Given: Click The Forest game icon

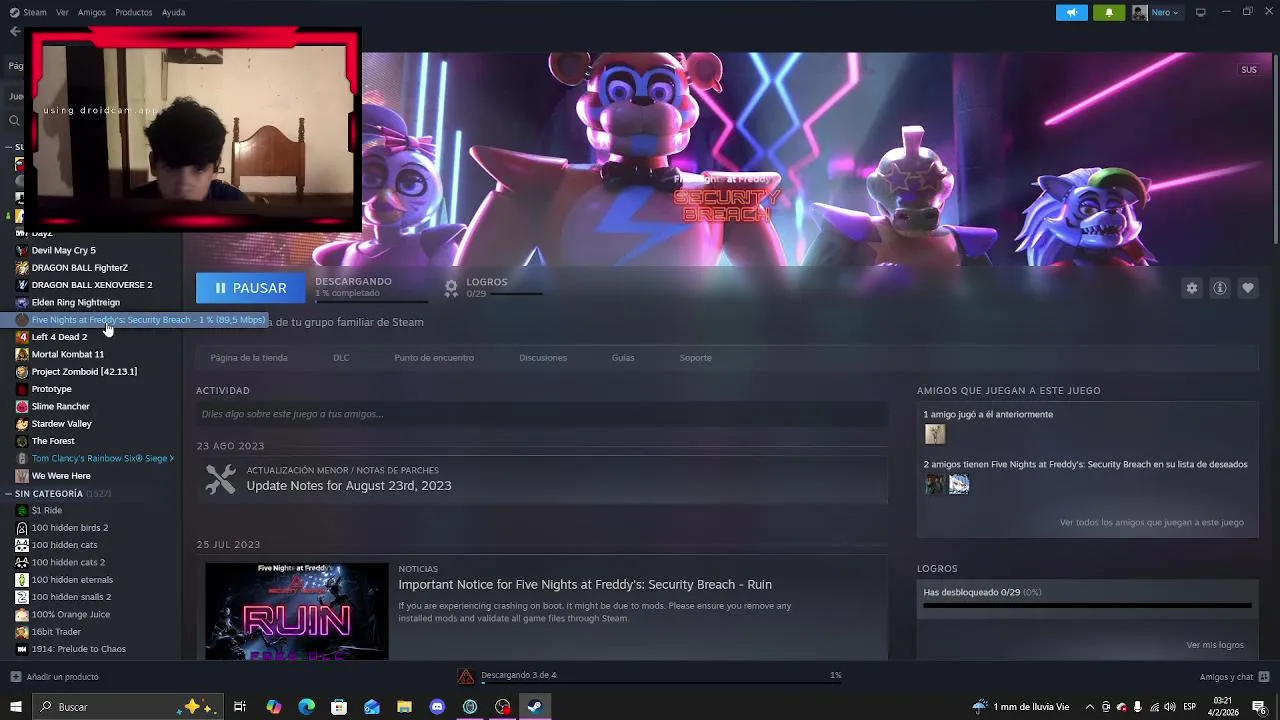Looking at the screenshot, I should [x=22, y=441].
